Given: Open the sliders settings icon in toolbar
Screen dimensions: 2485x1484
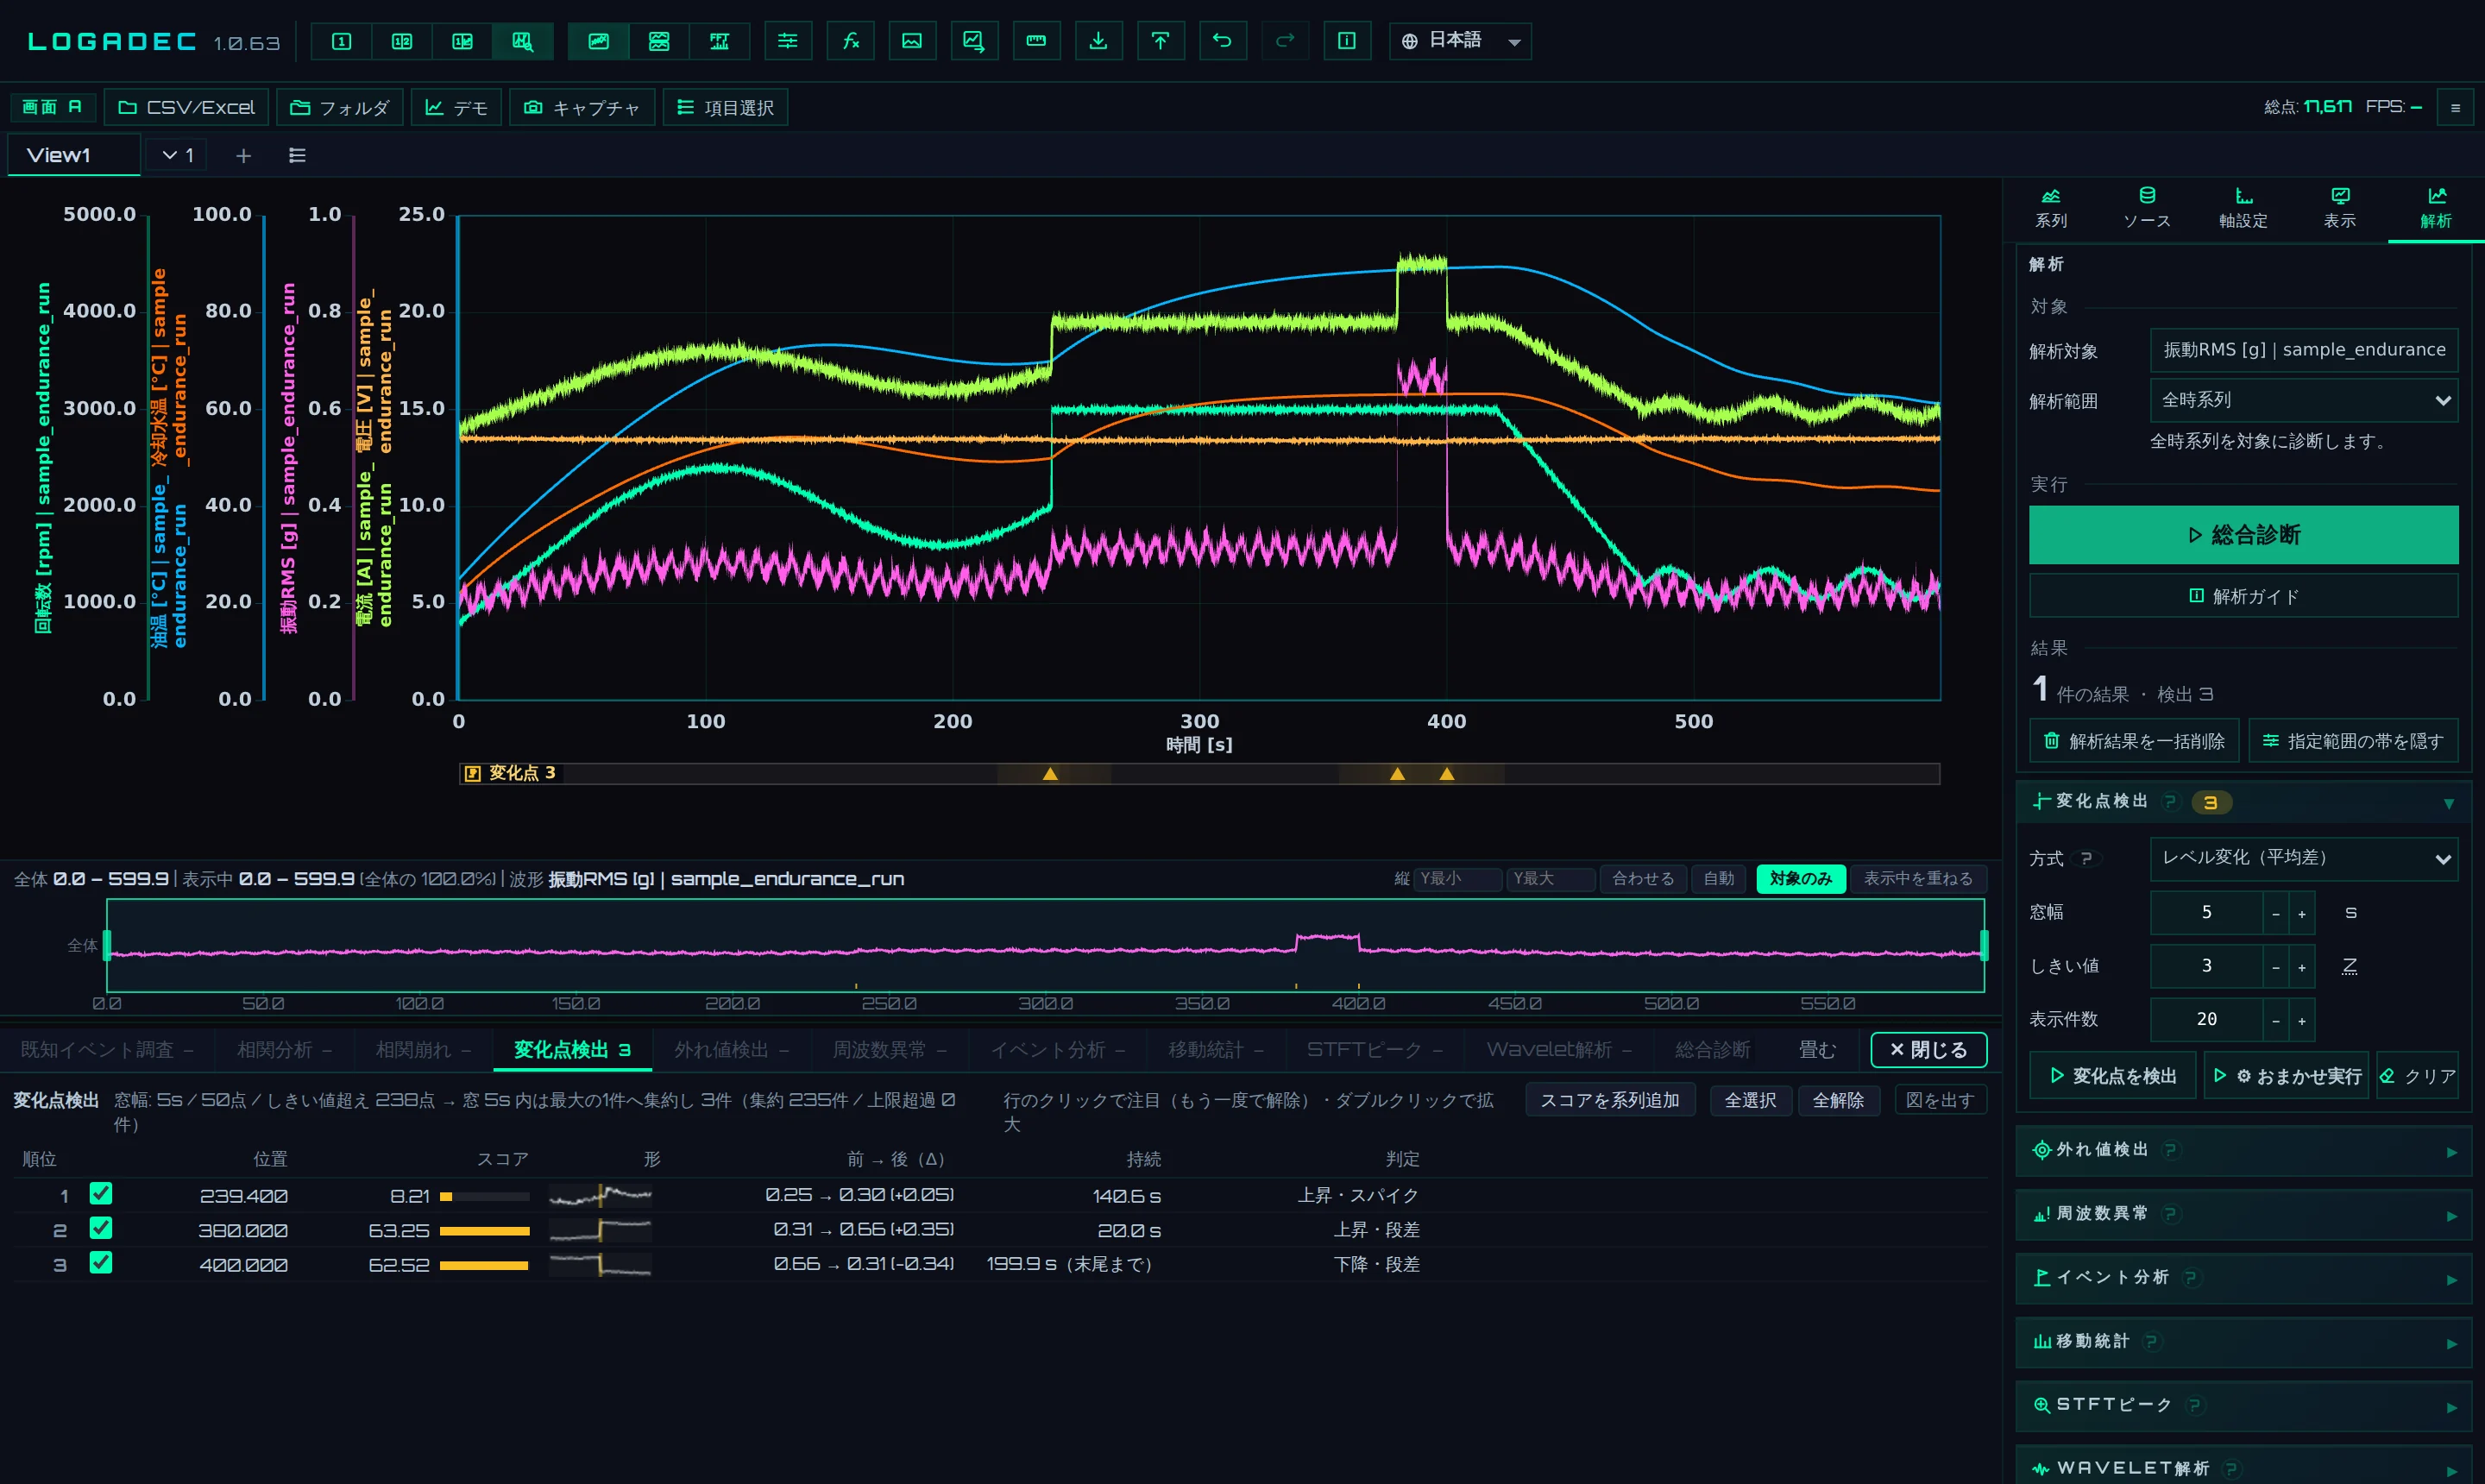Looking at the screenshot, I should click(x=788, y=41).
